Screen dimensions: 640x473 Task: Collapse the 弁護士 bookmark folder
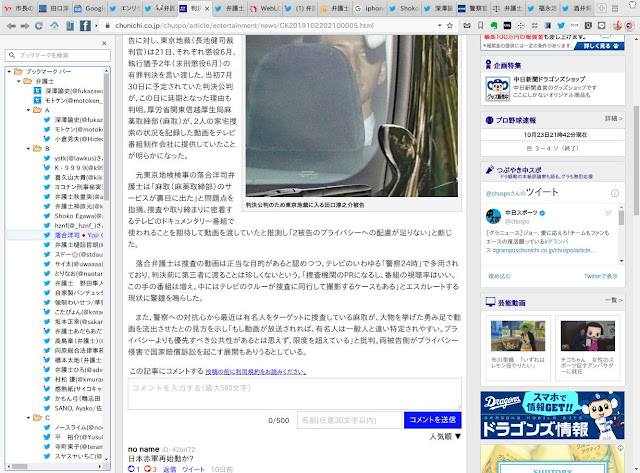click(x=19, y=81)
